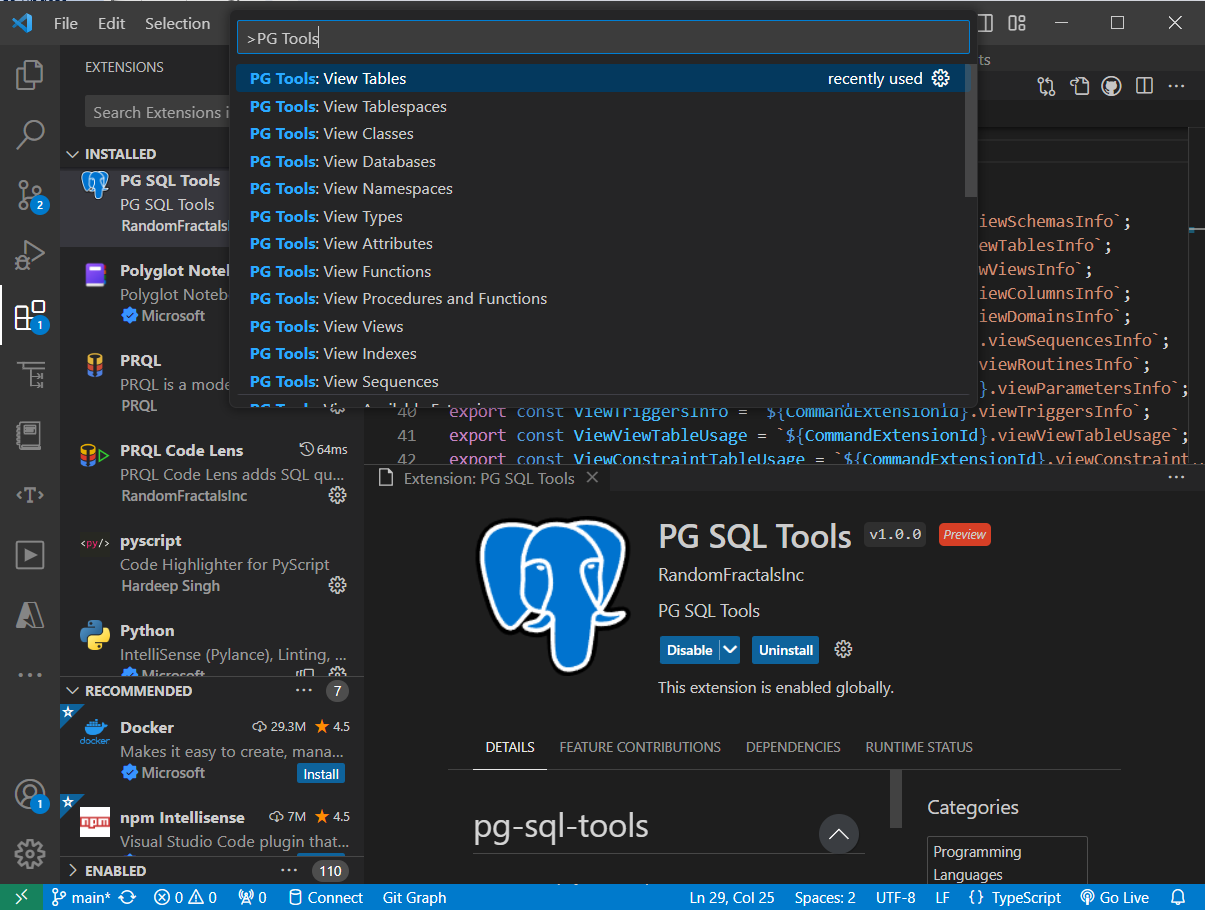Image resolution: width=1205 pixels, height=910 pixels.
Task: Open gear next to Uninstall button
Action: tap(843, 649)
